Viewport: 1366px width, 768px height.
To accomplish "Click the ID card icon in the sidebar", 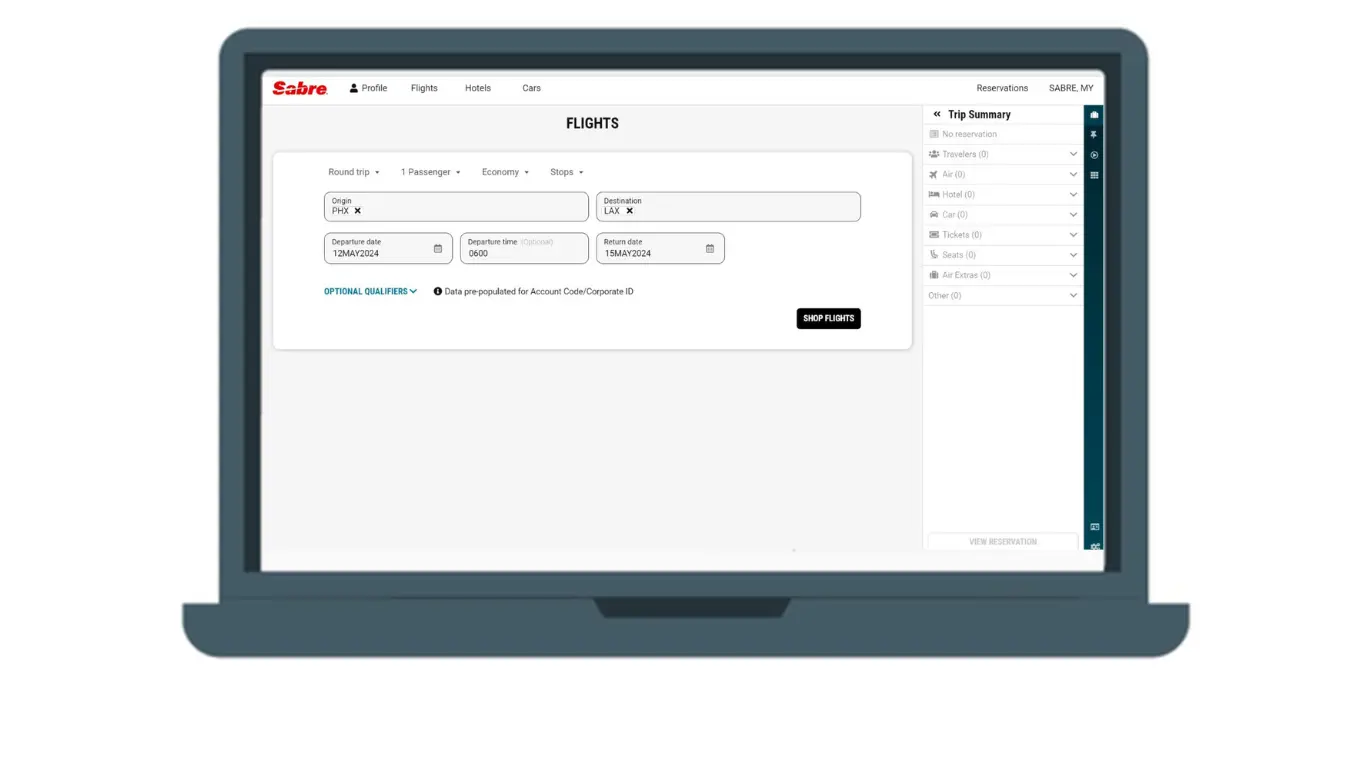I will point(1094,527).
